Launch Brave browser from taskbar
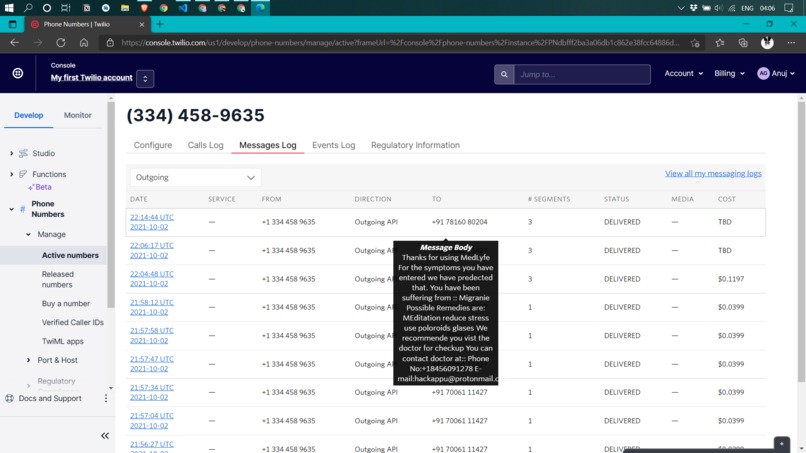 point(144,8)
